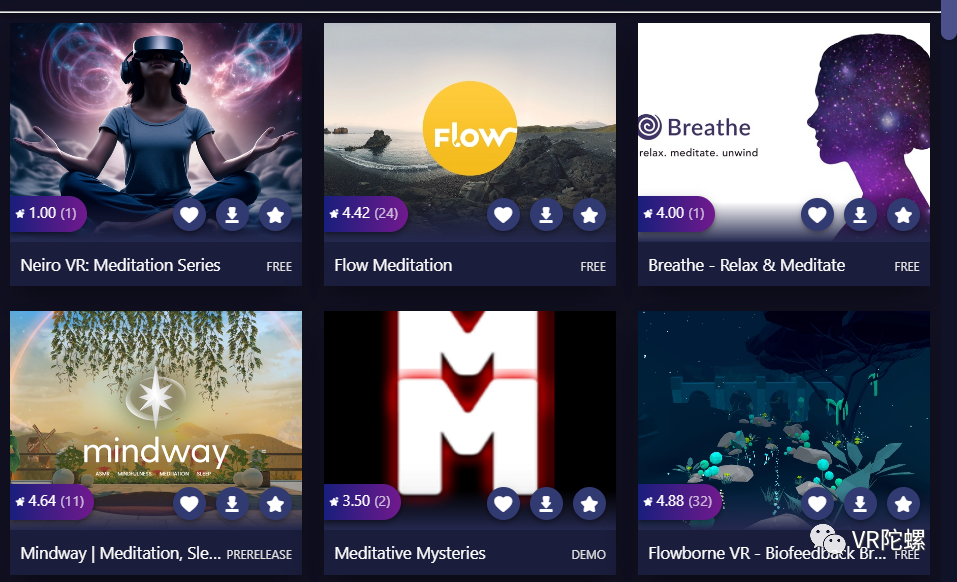Image resolution: width=957 pixels, height=582 pixels.
Task: Download Neiro VR: Meditation Series
Action: pos(232,215)
